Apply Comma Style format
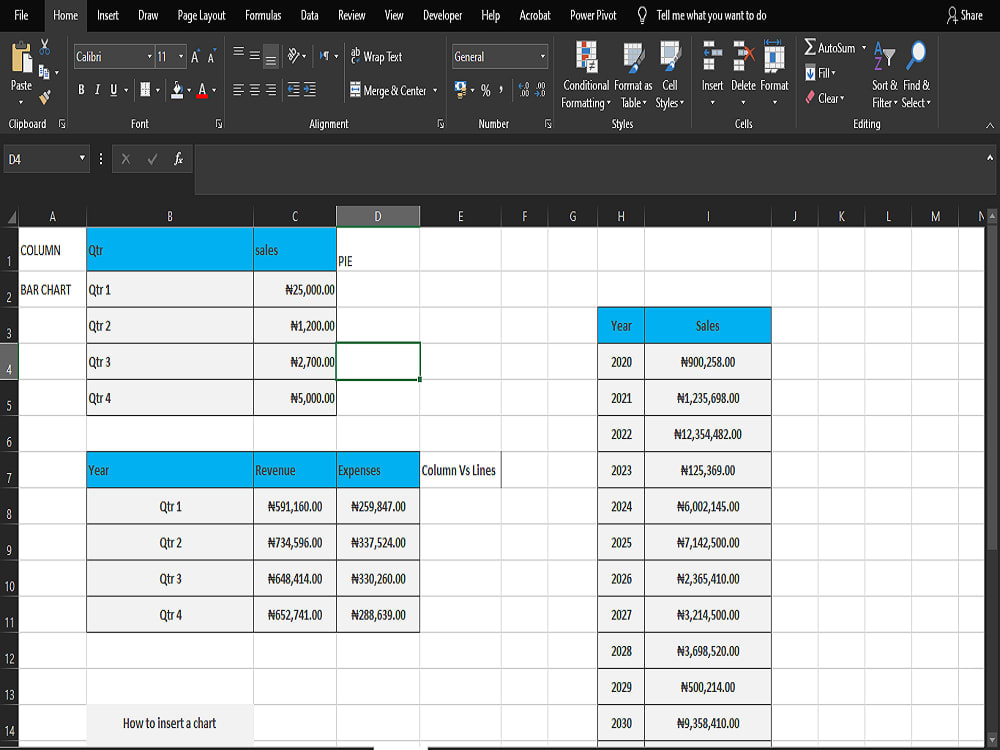Viewport: 1000px width, 750px height. pyautogui.click(x=501, y=90)
